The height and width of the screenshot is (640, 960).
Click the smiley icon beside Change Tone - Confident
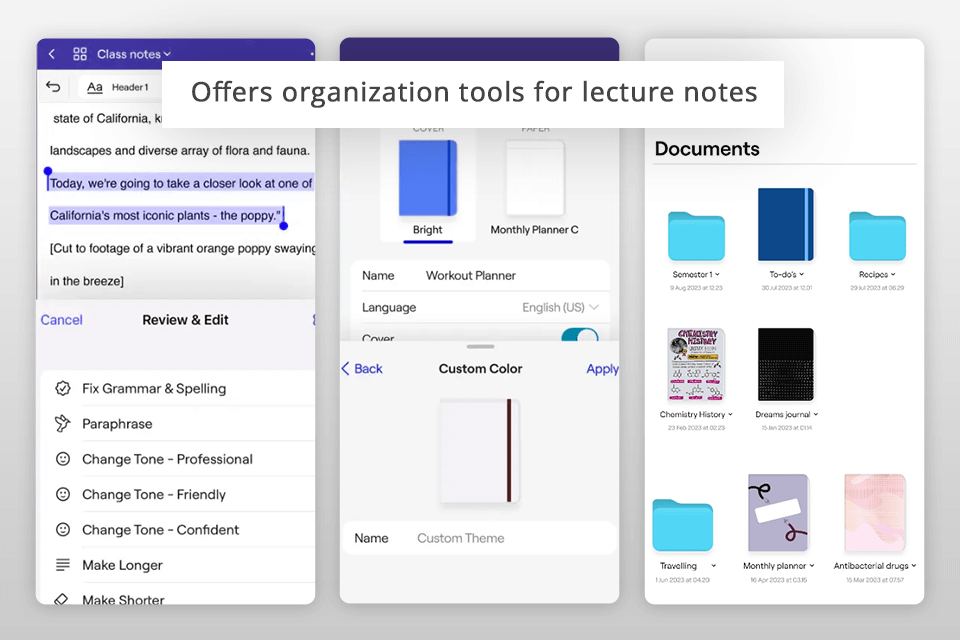click(x=62, y=529)
